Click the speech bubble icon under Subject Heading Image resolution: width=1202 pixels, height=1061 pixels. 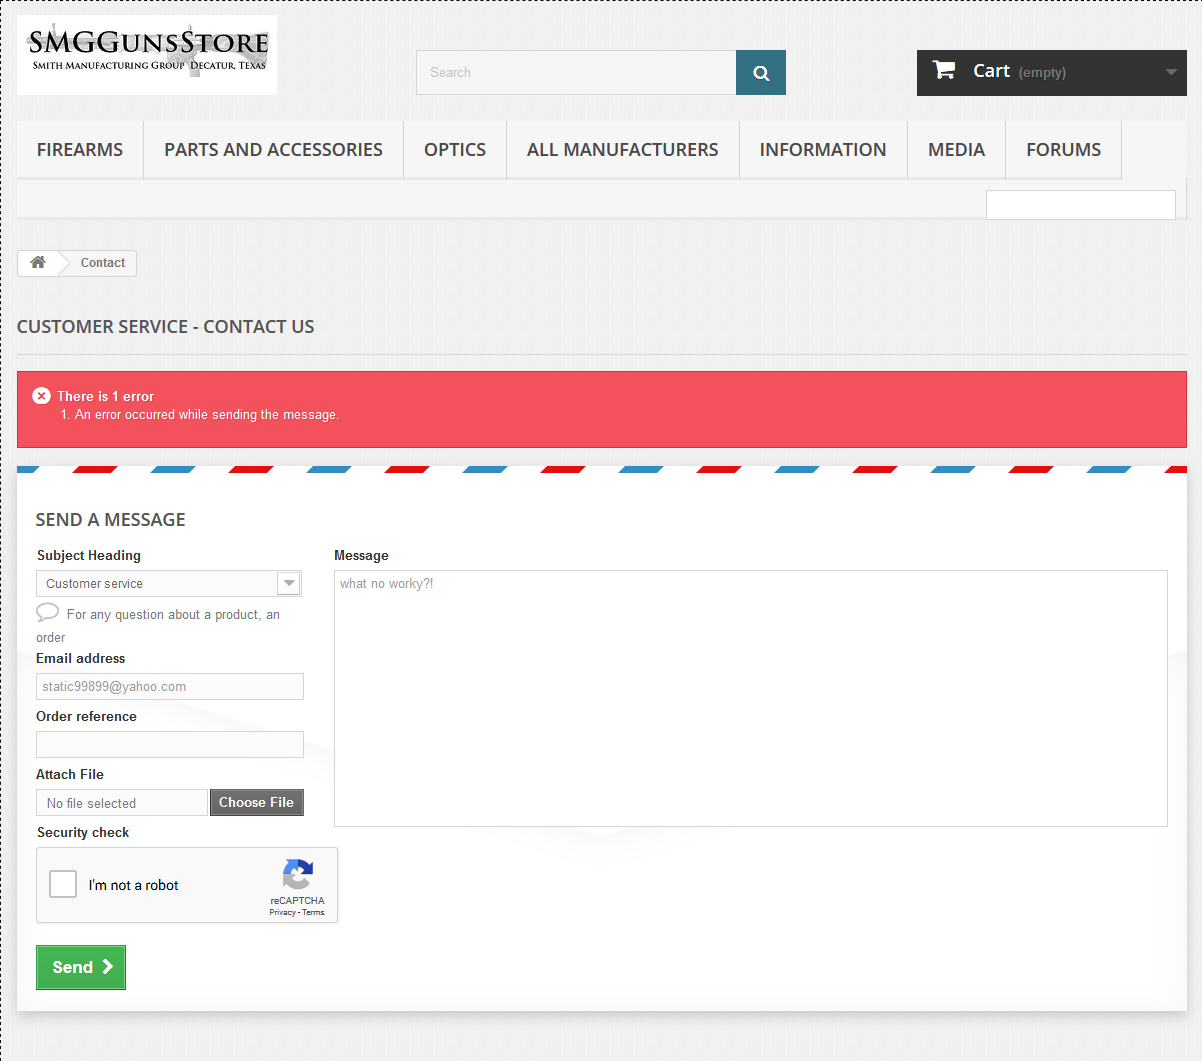tap(47, 612)
